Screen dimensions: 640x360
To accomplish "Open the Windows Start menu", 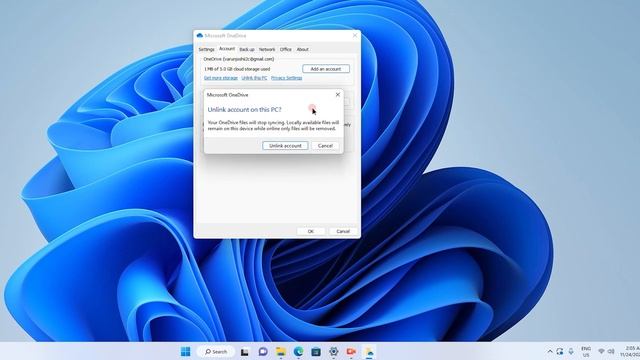I will (x=185, y=351).
